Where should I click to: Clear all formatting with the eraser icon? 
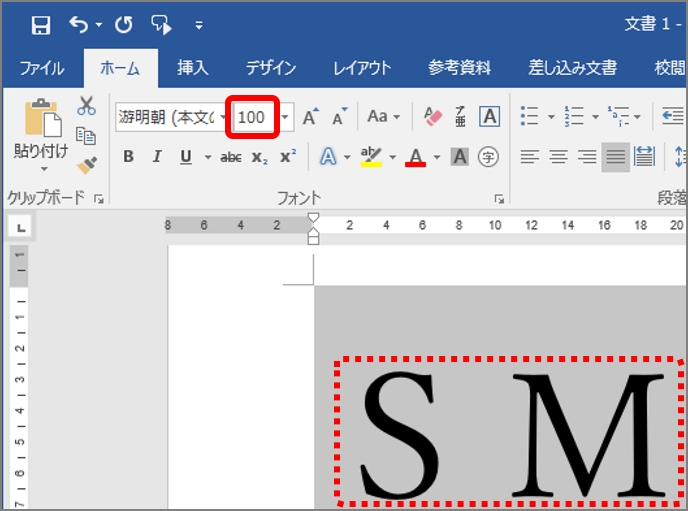433,117
